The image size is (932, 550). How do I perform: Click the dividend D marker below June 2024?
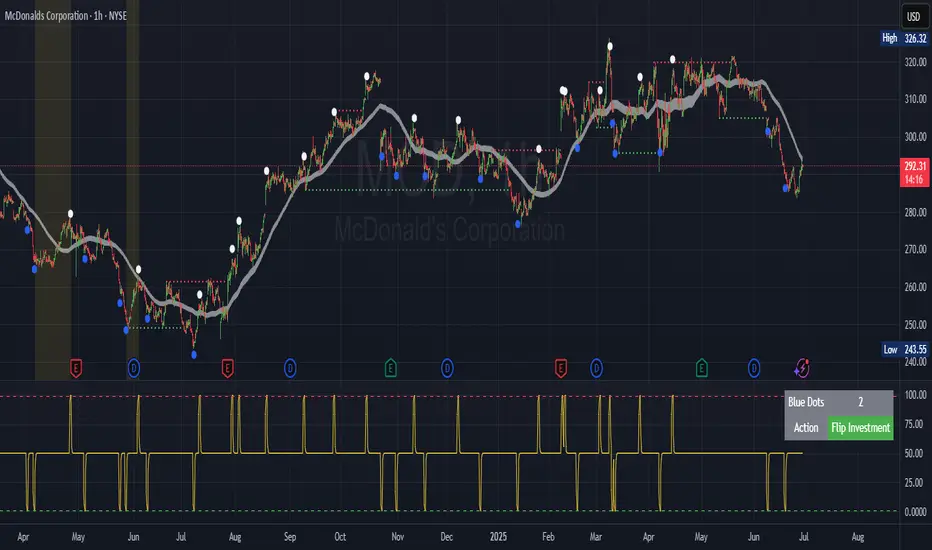[134, 369]
